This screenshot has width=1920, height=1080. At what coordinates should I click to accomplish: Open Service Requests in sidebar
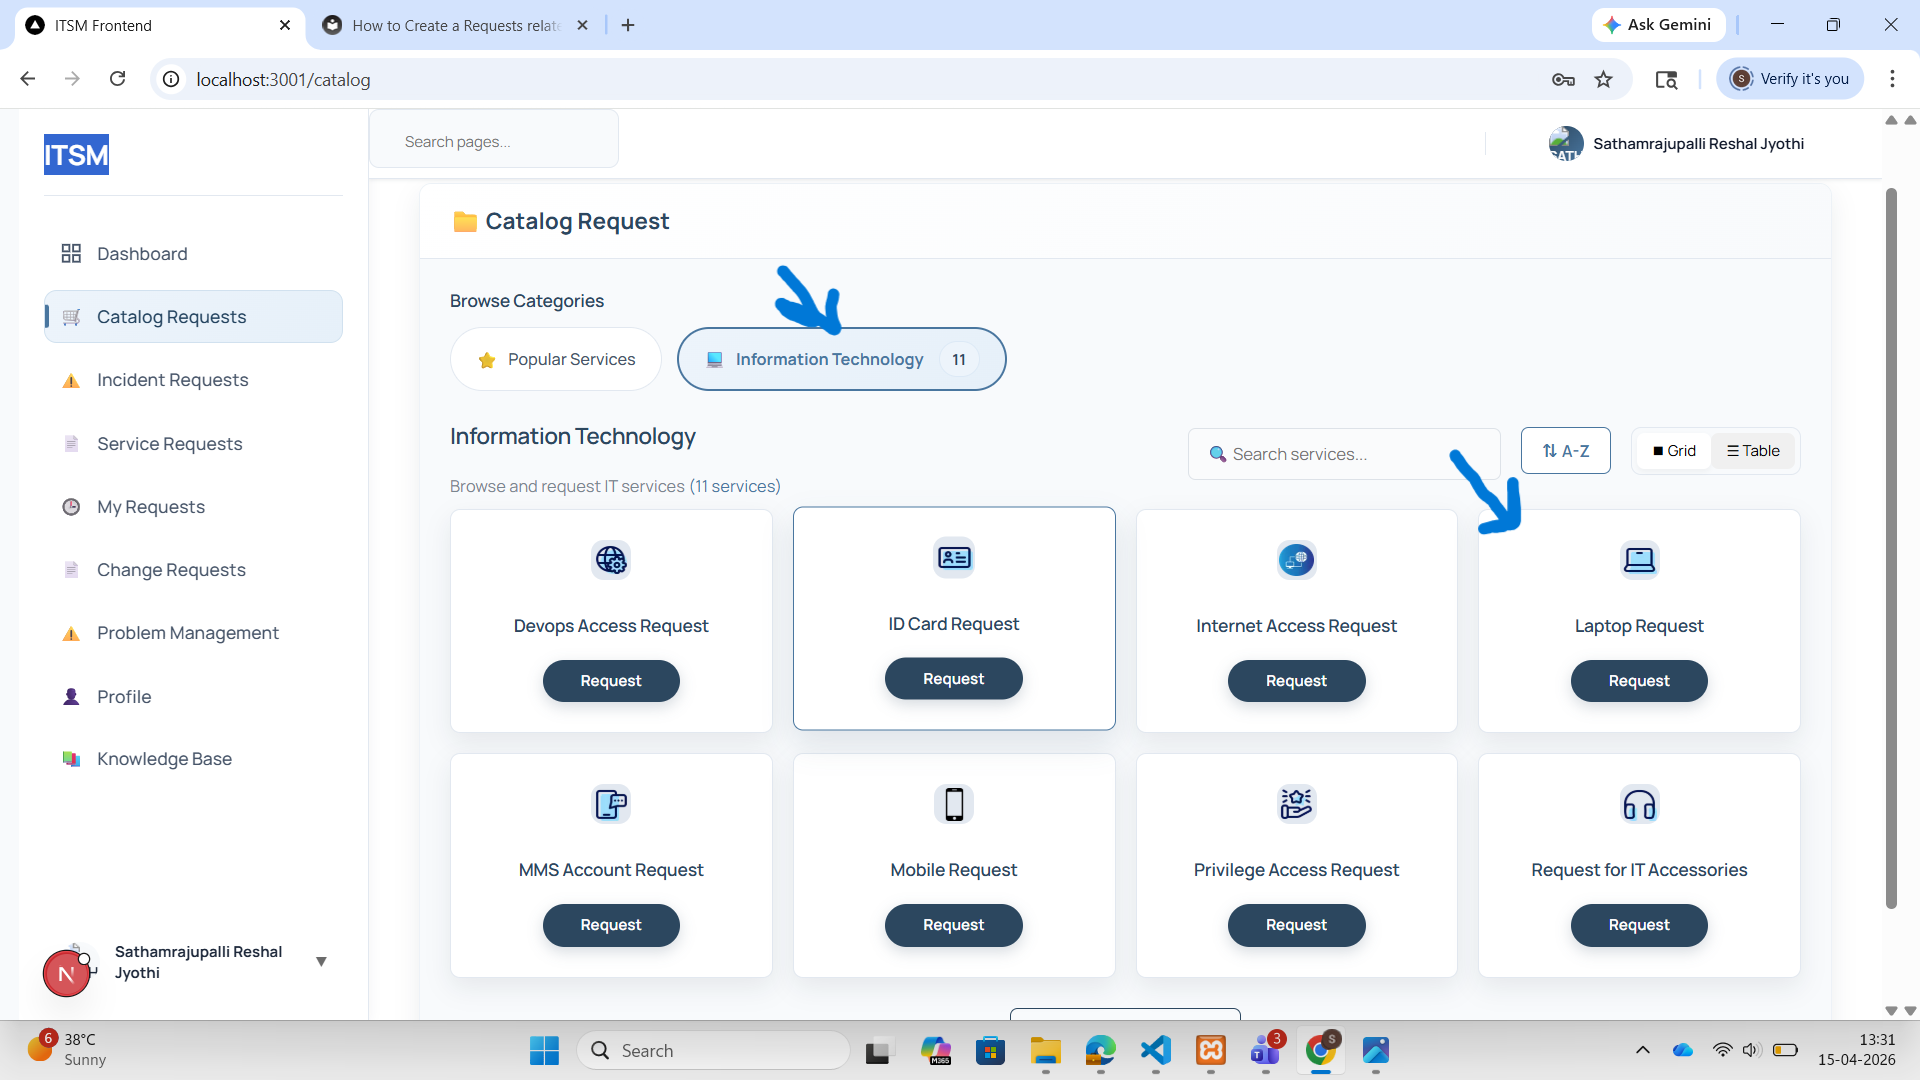click(x=193, y=444)
